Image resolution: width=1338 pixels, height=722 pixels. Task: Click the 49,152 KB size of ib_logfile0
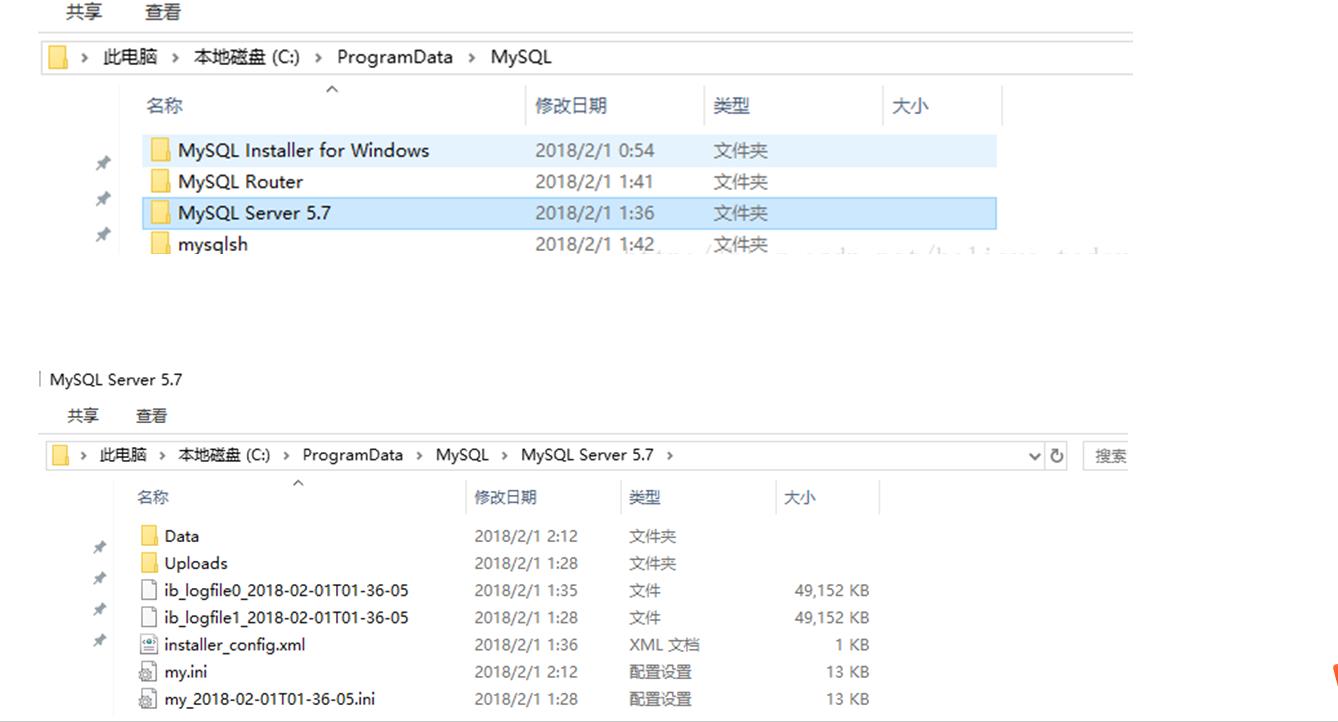tap(832, 590)
